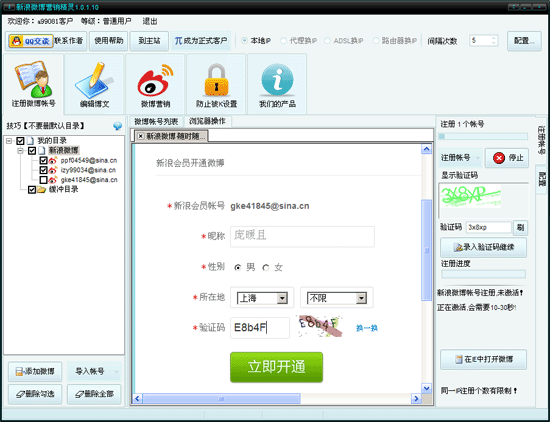This screenshot has width=550, height=422.
Task: Click the green 立即开通 button
Action: (x=276, y=367)
